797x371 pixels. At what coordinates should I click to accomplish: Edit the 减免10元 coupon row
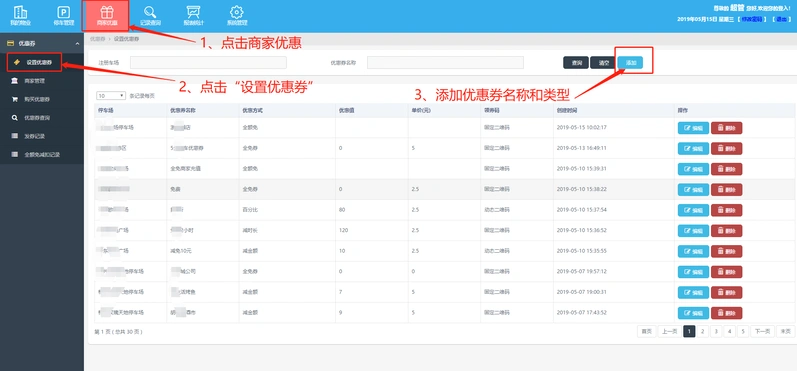pos(693,251)
